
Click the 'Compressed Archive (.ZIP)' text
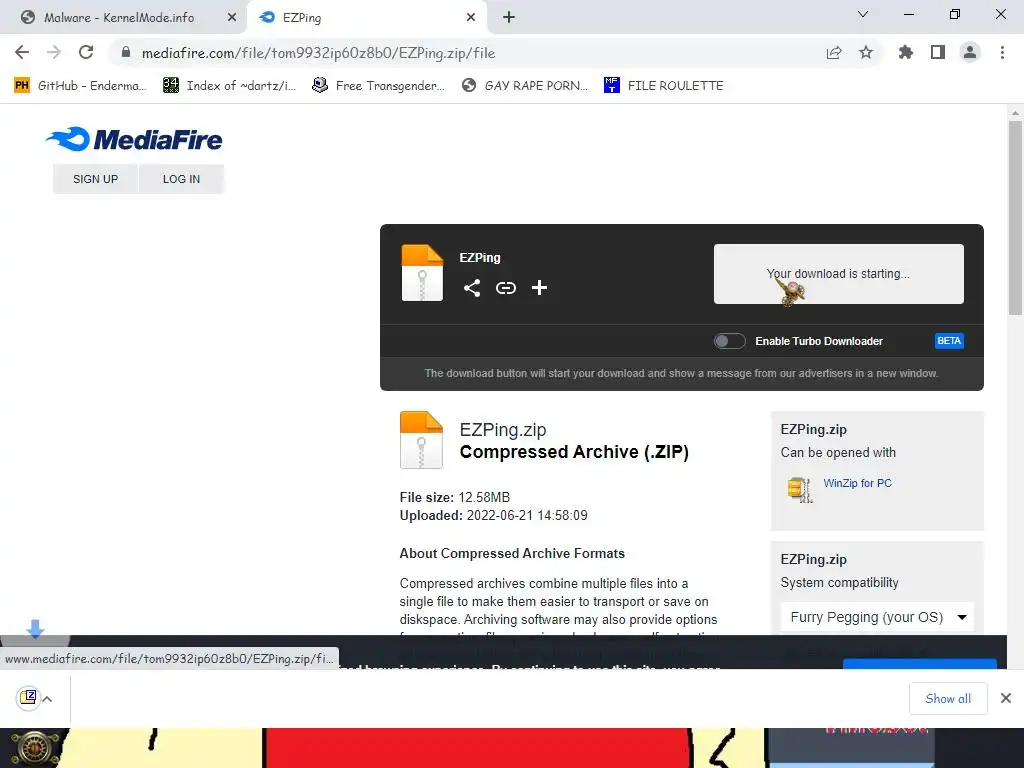(x=574, y=452)
